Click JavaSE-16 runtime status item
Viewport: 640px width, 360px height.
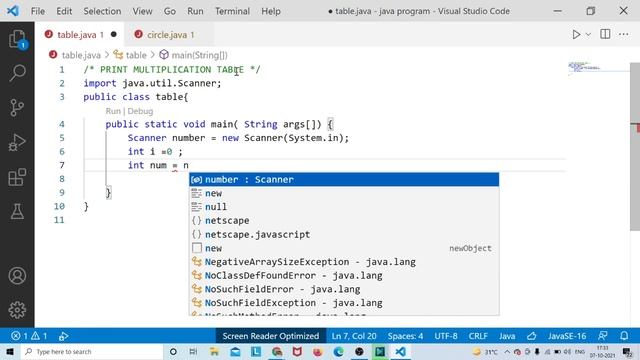[x=567, y=336]
